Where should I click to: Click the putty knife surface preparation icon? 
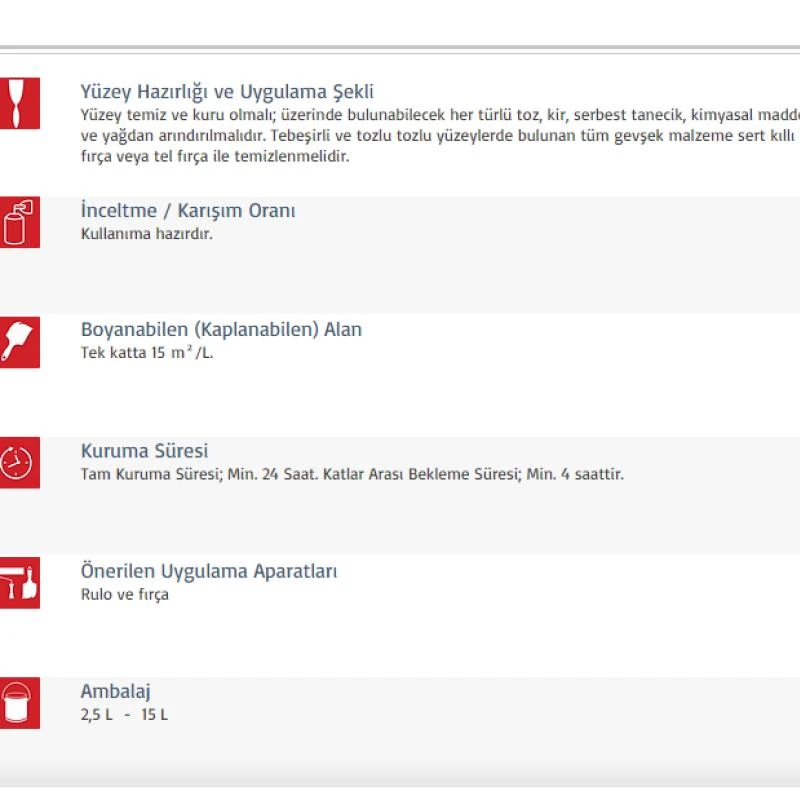[19, 102]
